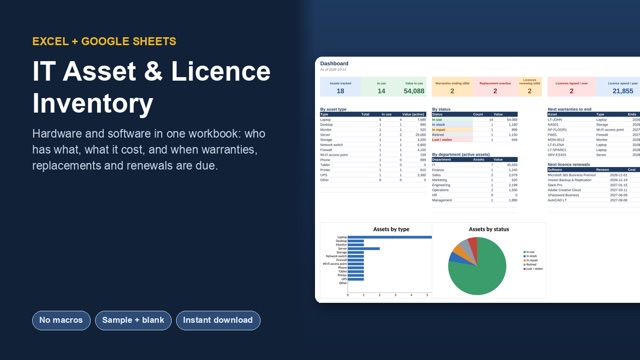Click the Microsoft 365 Business Premium licence row
This screenshot has width=640, height=360.
(x=594, y=175)
